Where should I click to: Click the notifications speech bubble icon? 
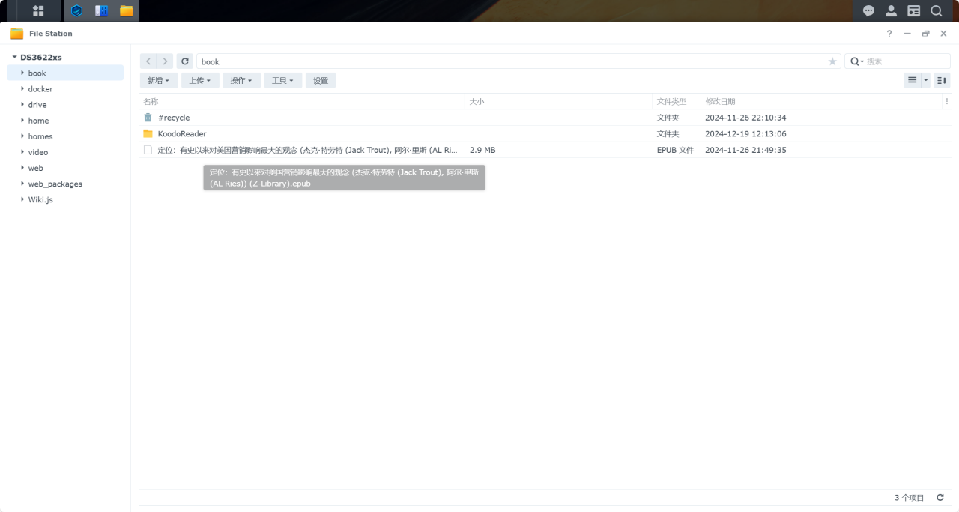point(869,11)
